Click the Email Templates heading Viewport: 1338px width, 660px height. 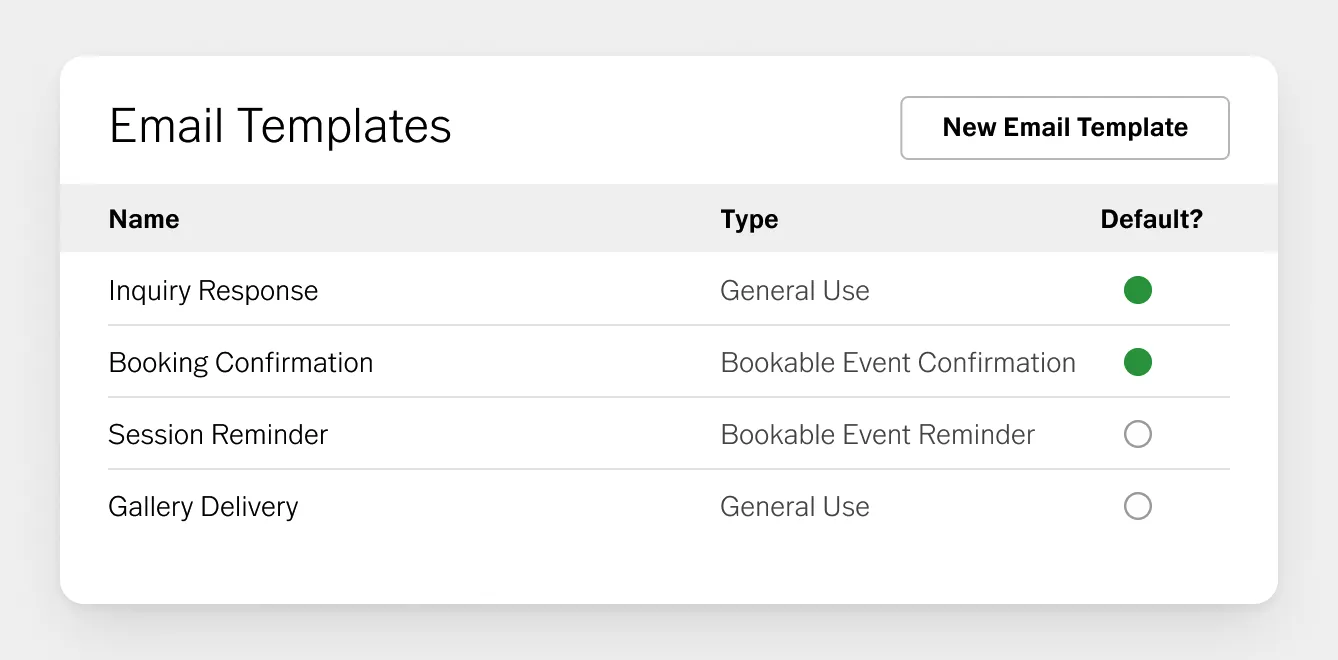tap(280, 127)
